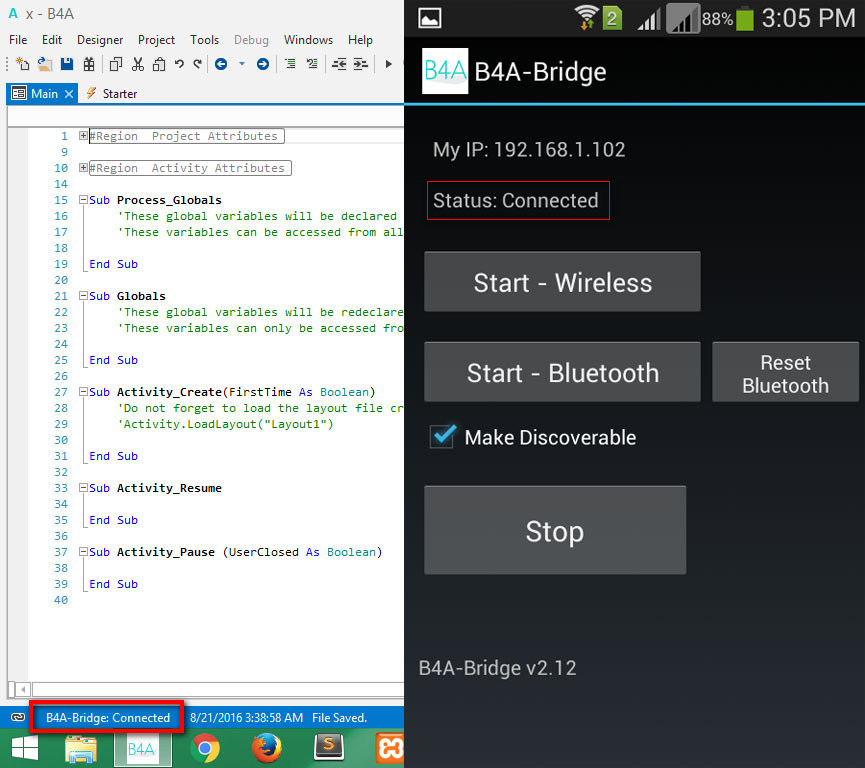Paste using the clipboard icon

point(159,64)
